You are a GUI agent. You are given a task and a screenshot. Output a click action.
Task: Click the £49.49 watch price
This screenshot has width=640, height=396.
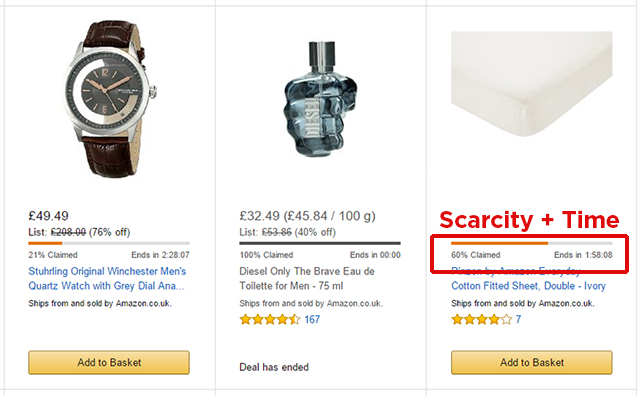pos(48,216)
